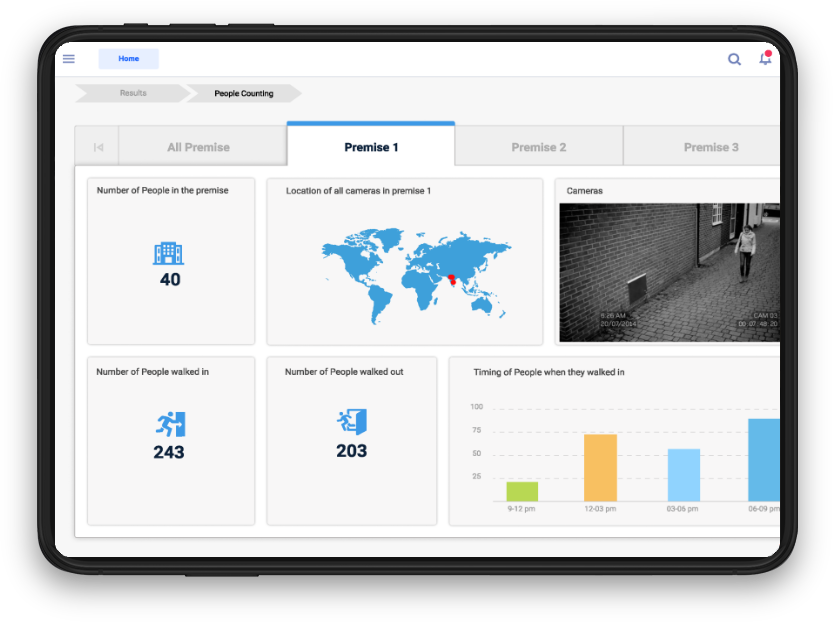Viewport: 833px width, 622px height.
Task: Open the Premise 3 tab
Action: [x=701, y=147]
